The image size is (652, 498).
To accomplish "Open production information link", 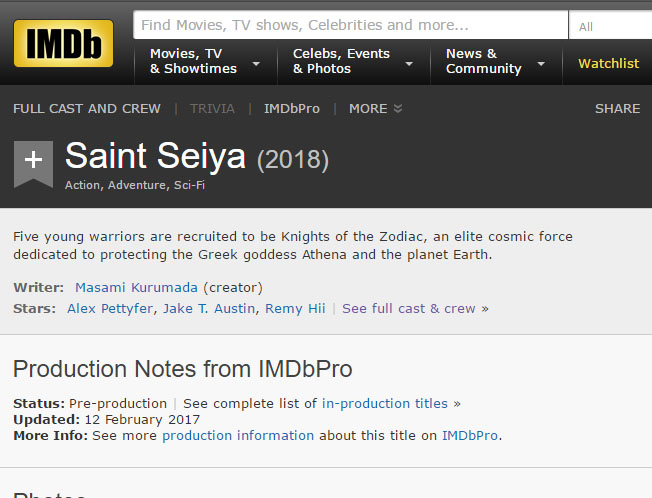I will tap(238, 435).
